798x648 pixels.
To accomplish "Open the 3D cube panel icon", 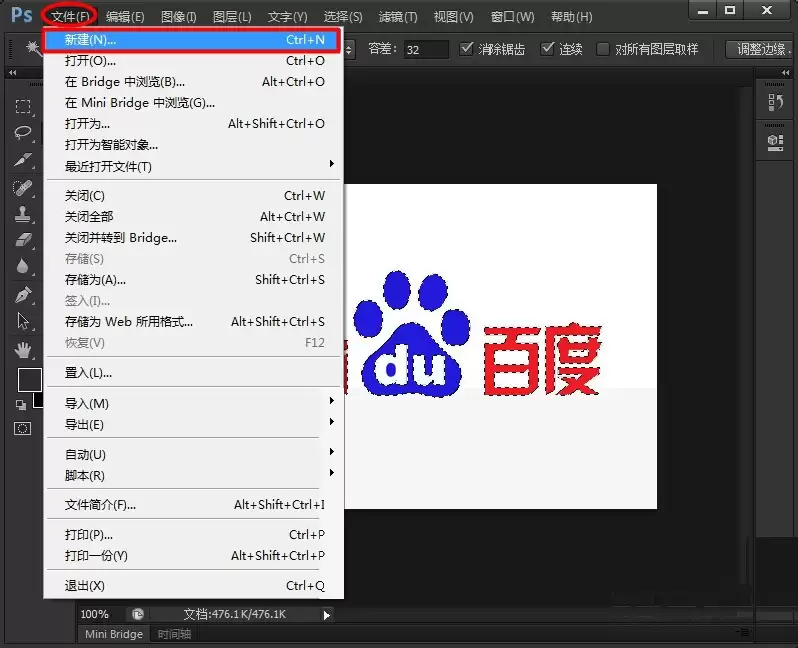I will (x=776, y=142).
